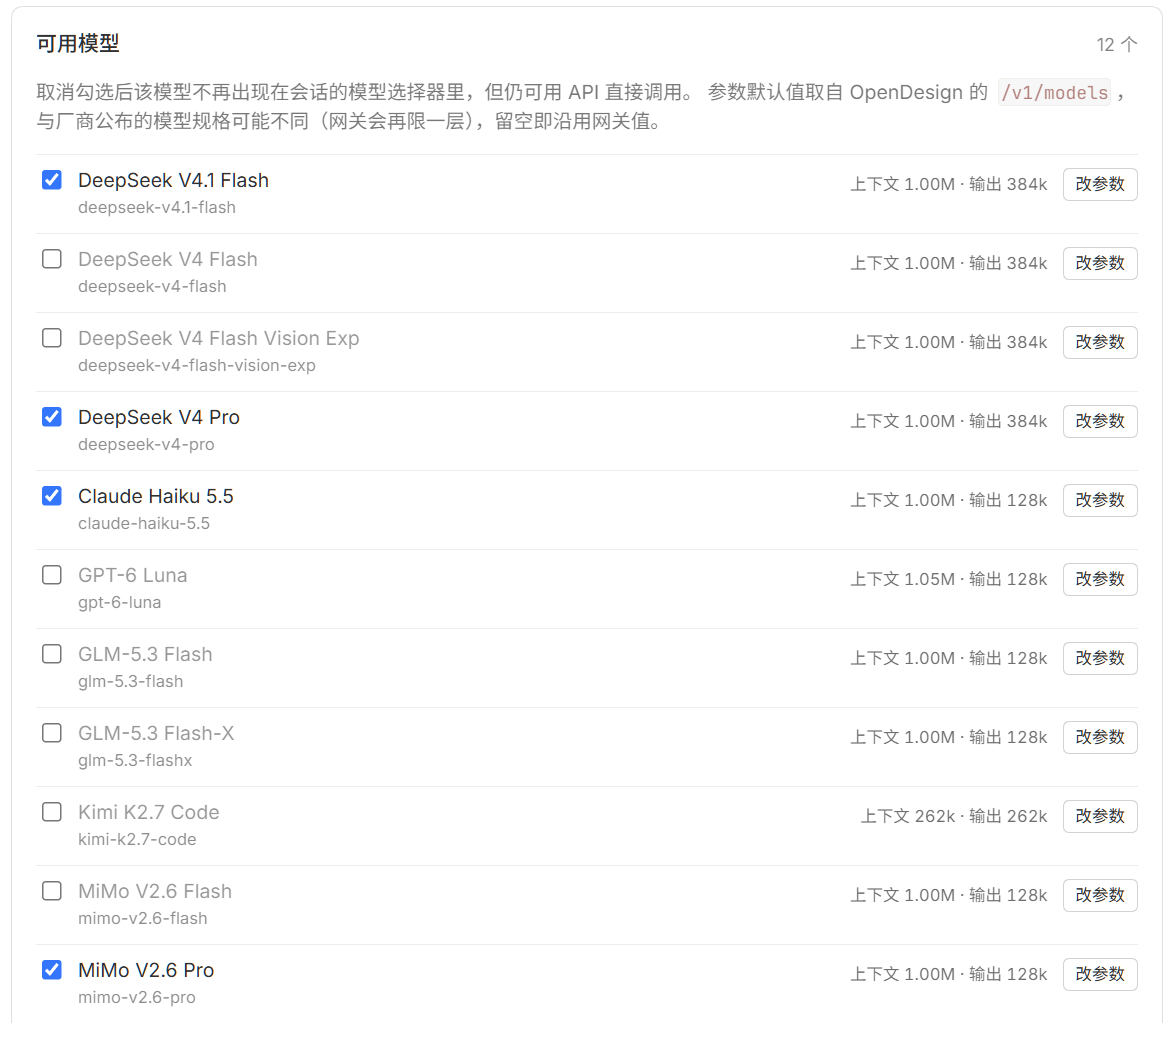Image resolution: width=1173 pixels, height=1039 pixels.
Task: Enable the MiMo V2.6 Flash checkbox
Action: (x=52, y=891)
